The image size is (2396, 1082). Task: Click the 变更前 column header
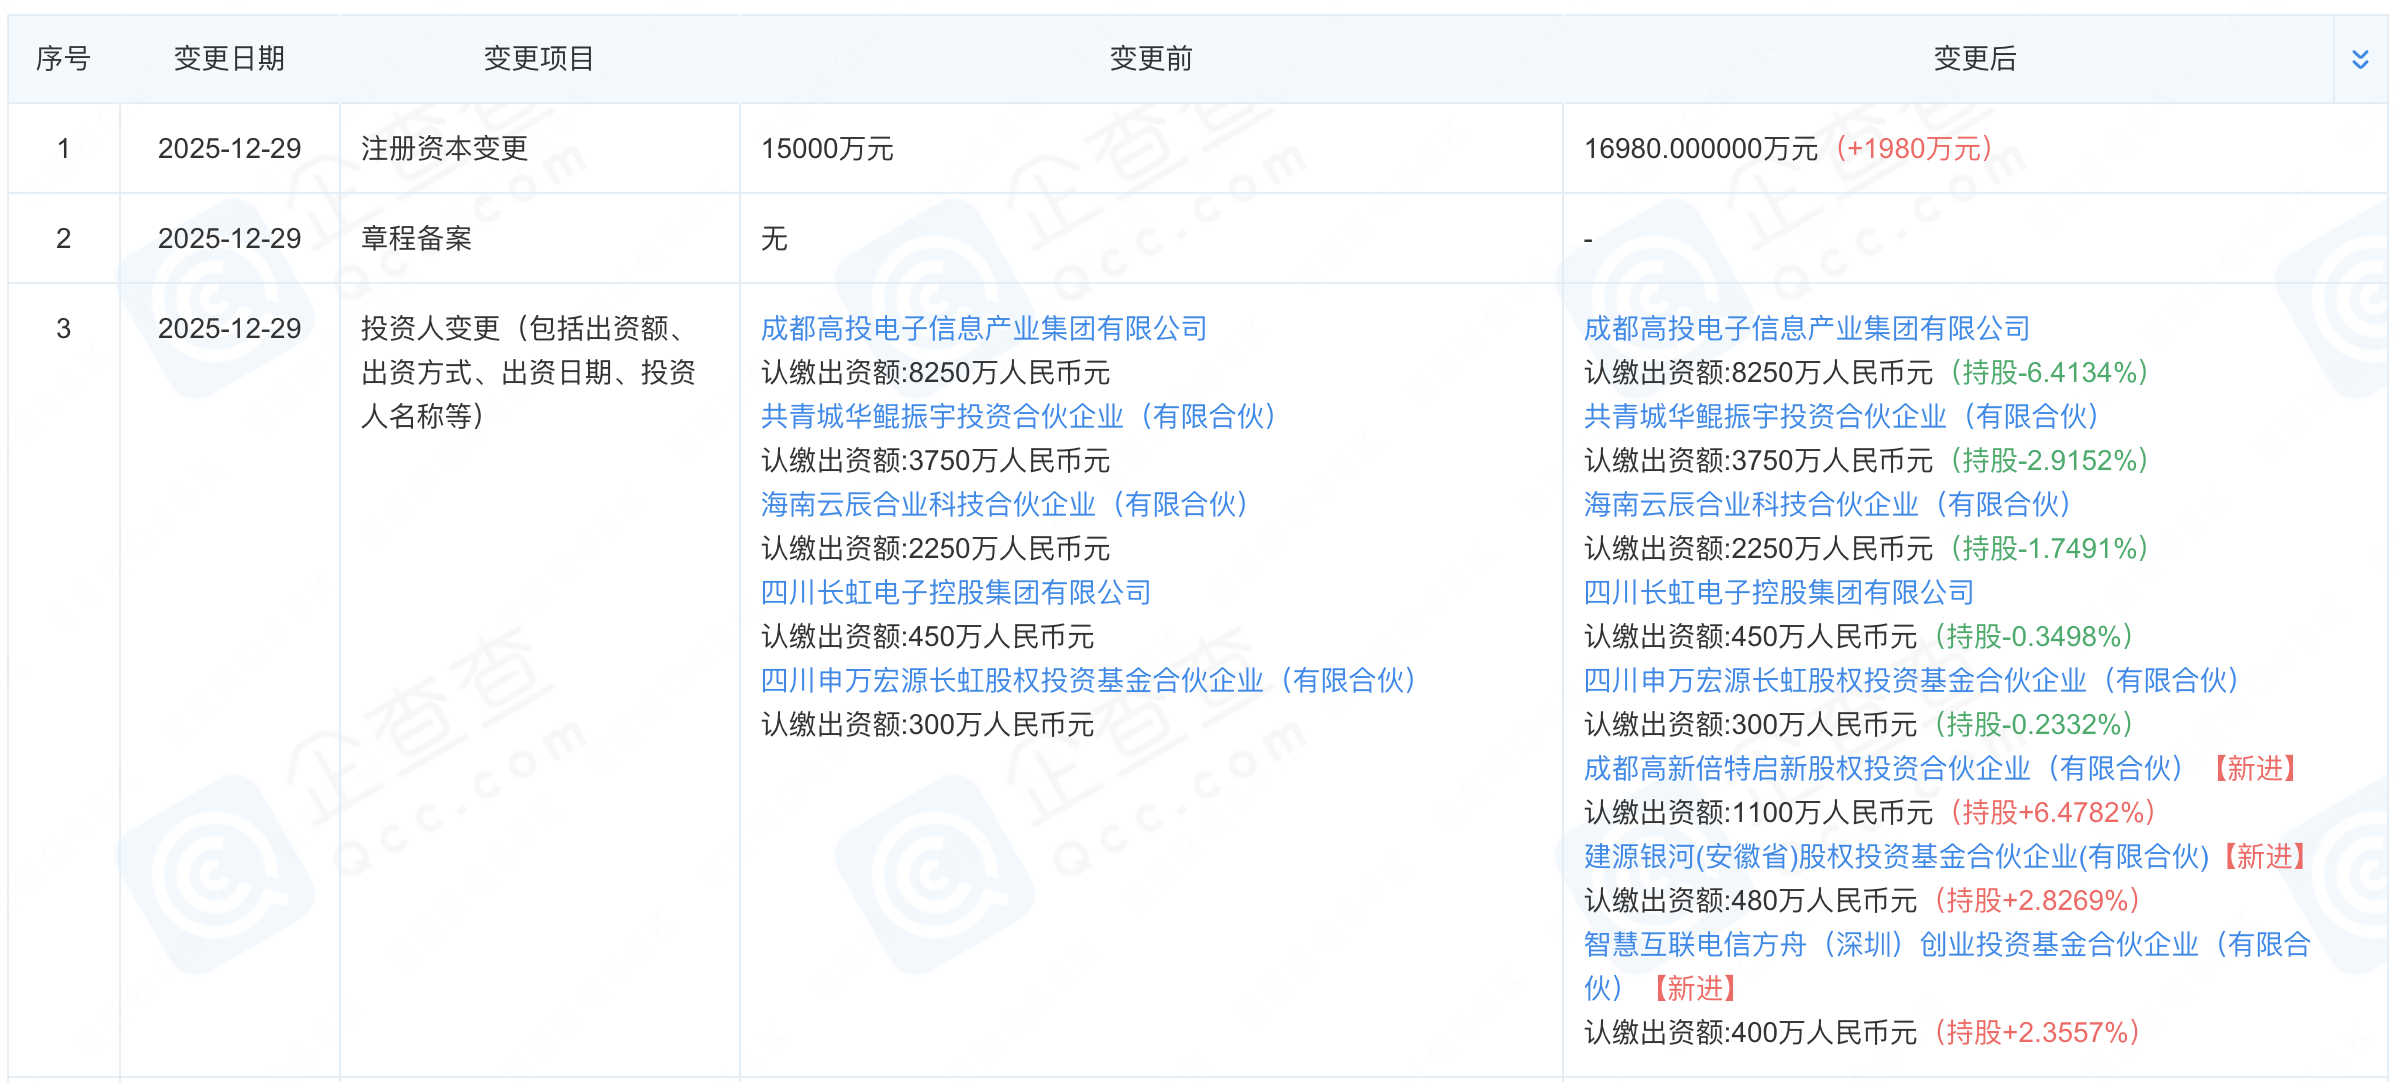point(1151,59)
